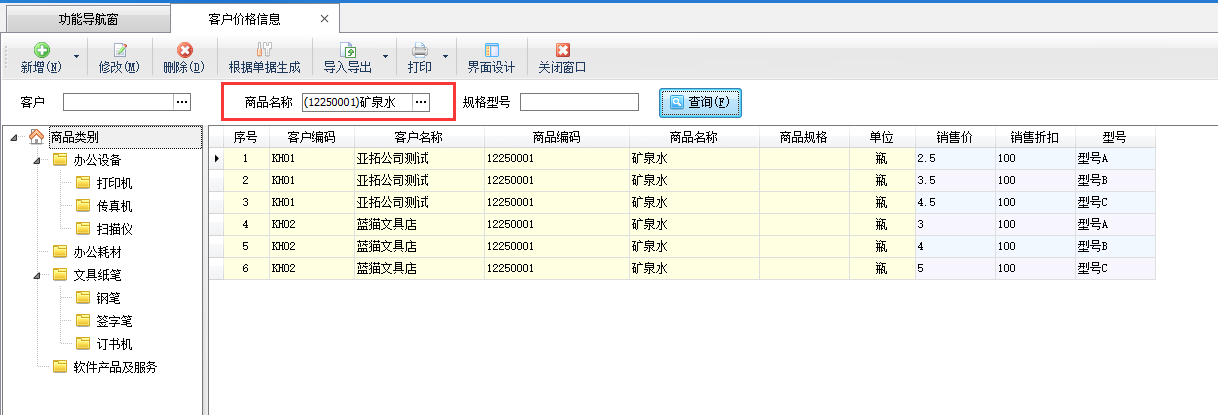Click the 查询(F) search button
Screen dimensions: 1218x415
(x=700, y=102)
